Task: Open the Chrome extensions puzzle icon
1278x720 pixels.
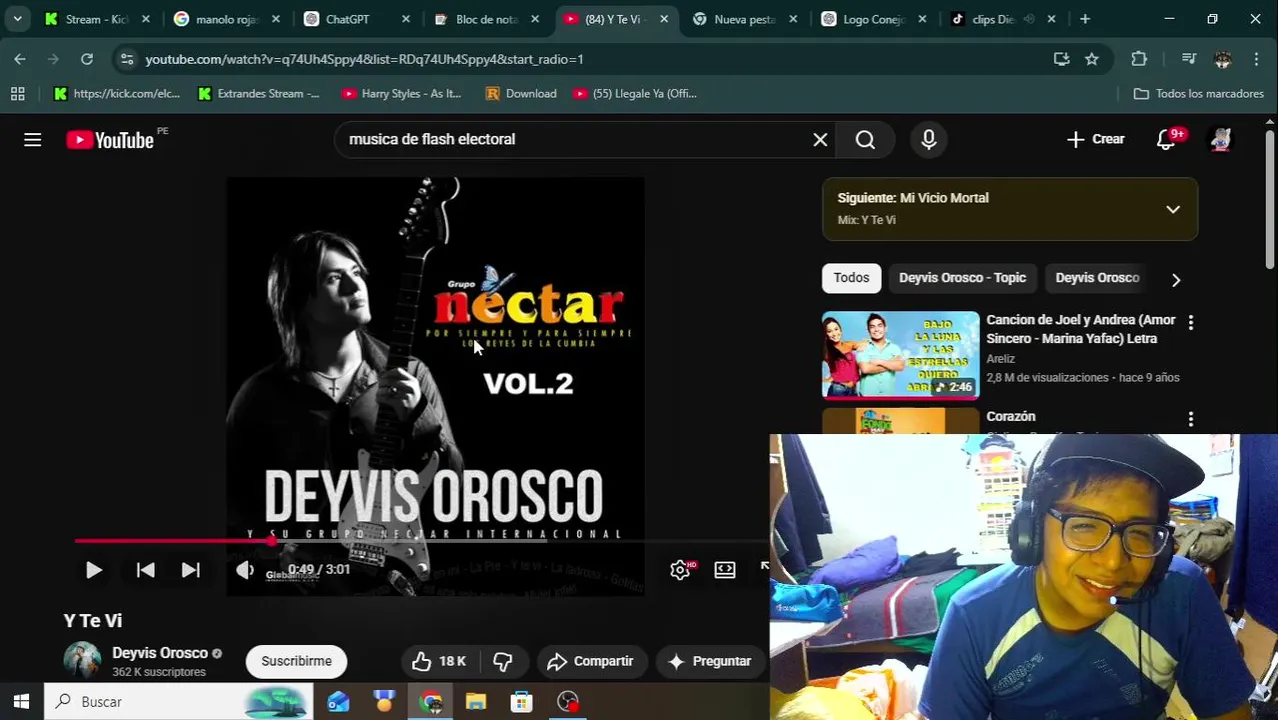Action: coord(1139,59)
